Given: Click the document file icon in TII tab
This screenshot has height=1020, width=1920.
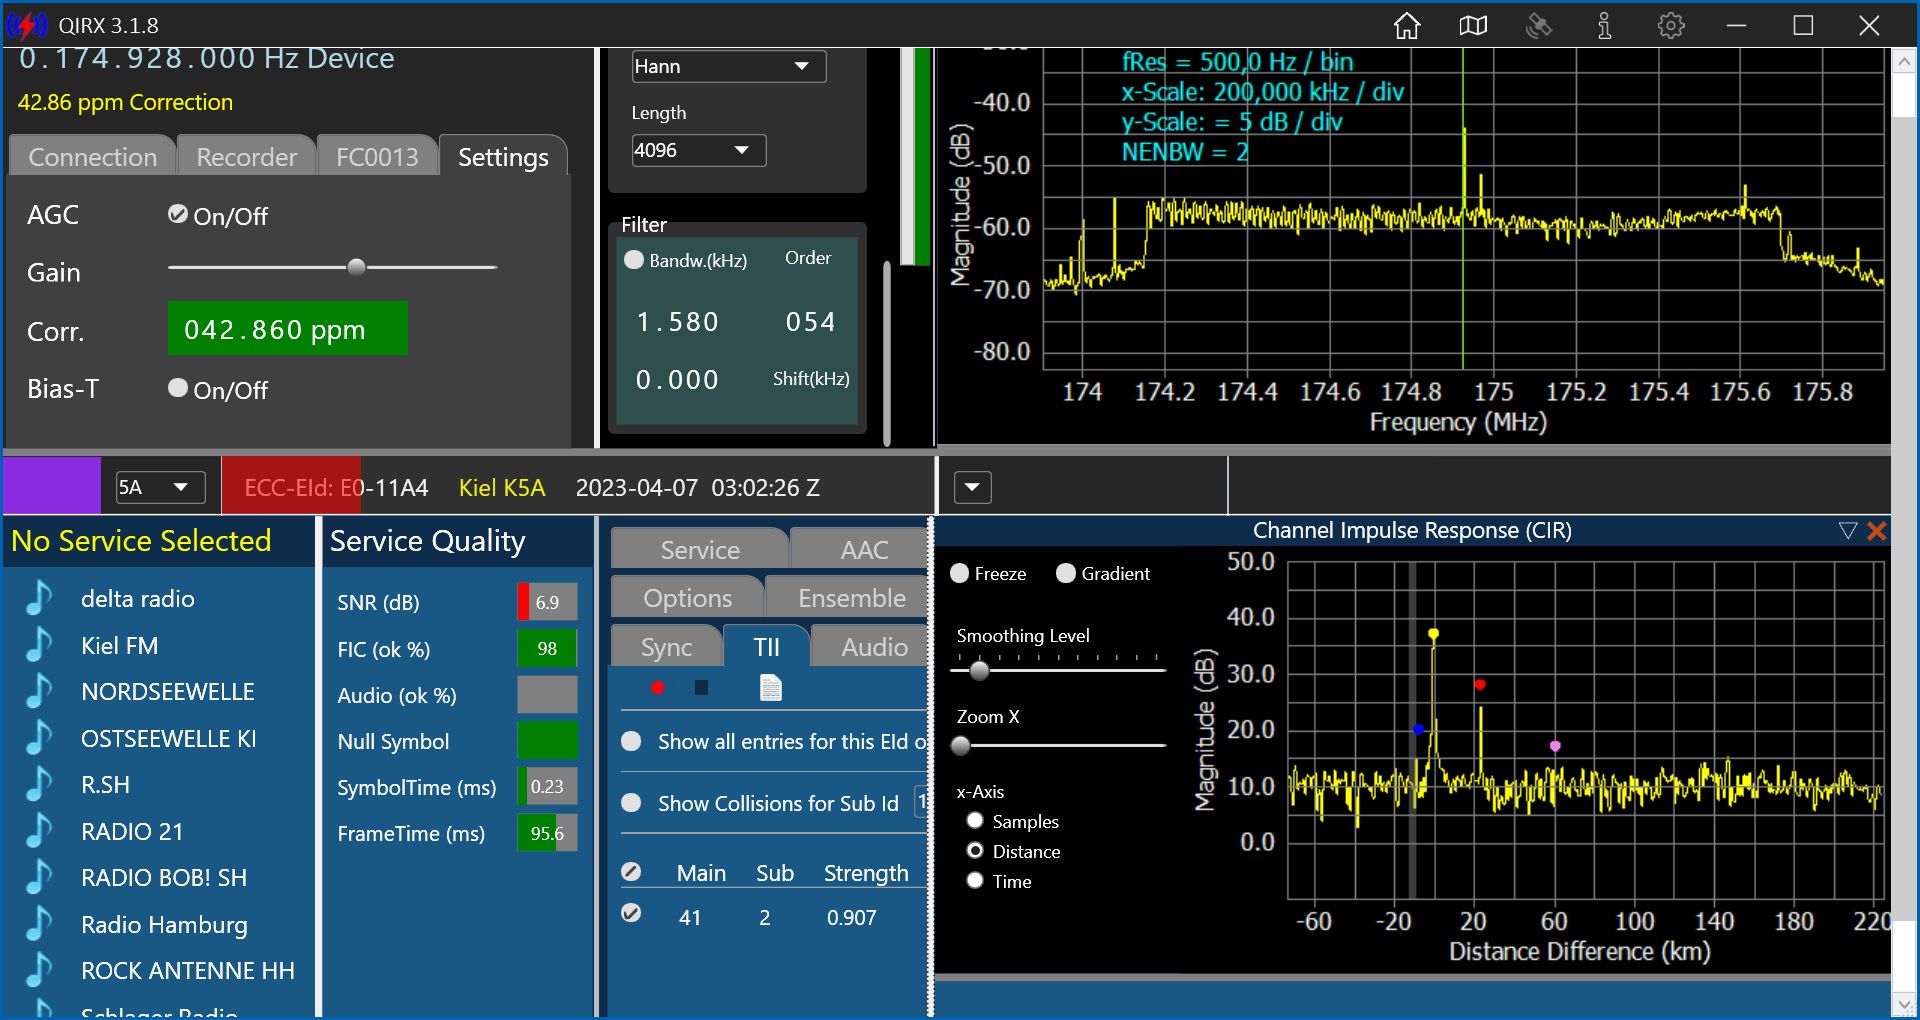Looking at the screenshot, I should point(770,688).
